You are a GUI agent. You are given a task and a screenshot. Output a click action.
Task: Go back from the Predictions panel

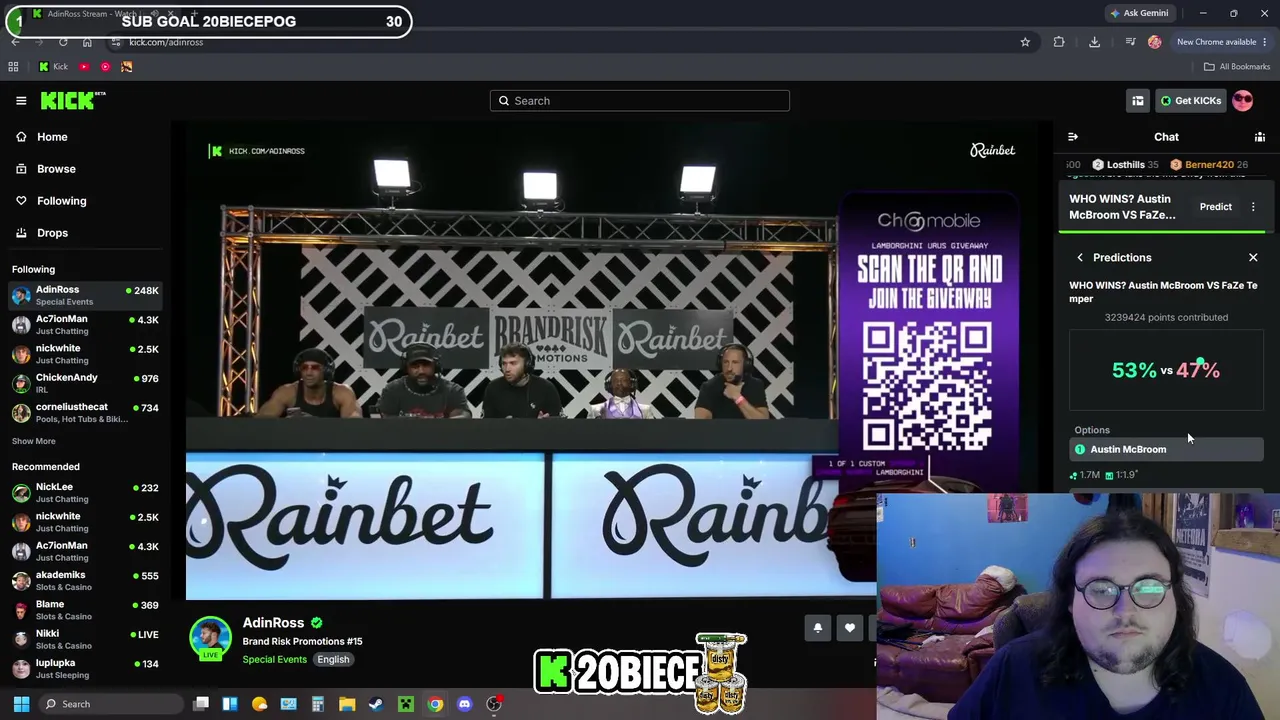(x=1080, y=258)
